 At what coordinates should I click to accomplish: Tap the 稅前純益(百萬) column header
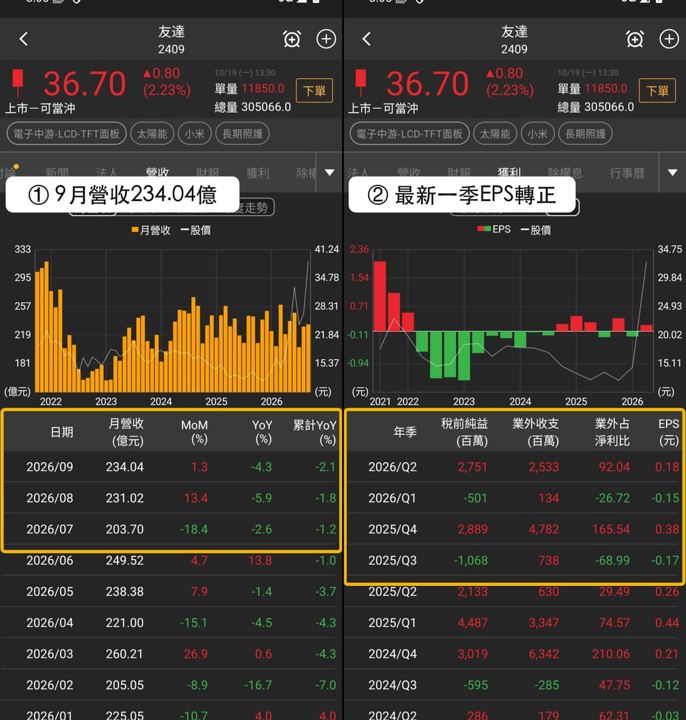coord(464,432)
